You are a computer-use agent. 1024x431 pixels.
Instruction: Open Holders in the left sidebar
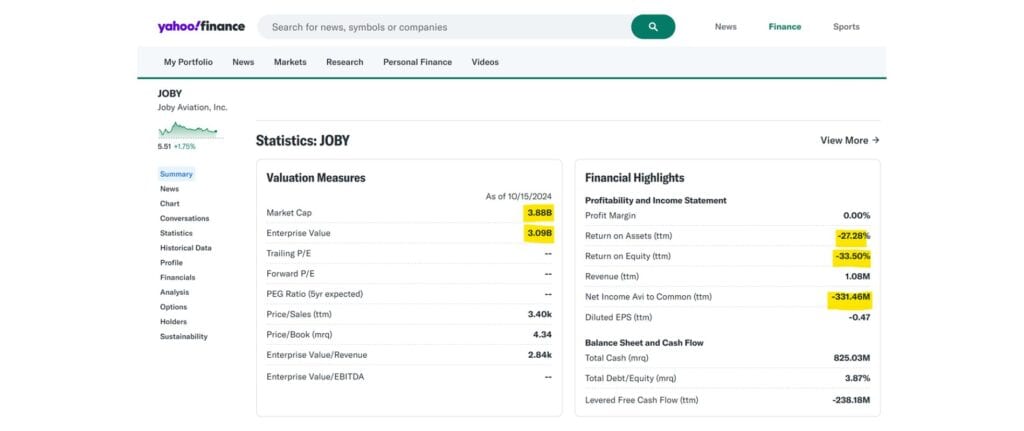173,322
